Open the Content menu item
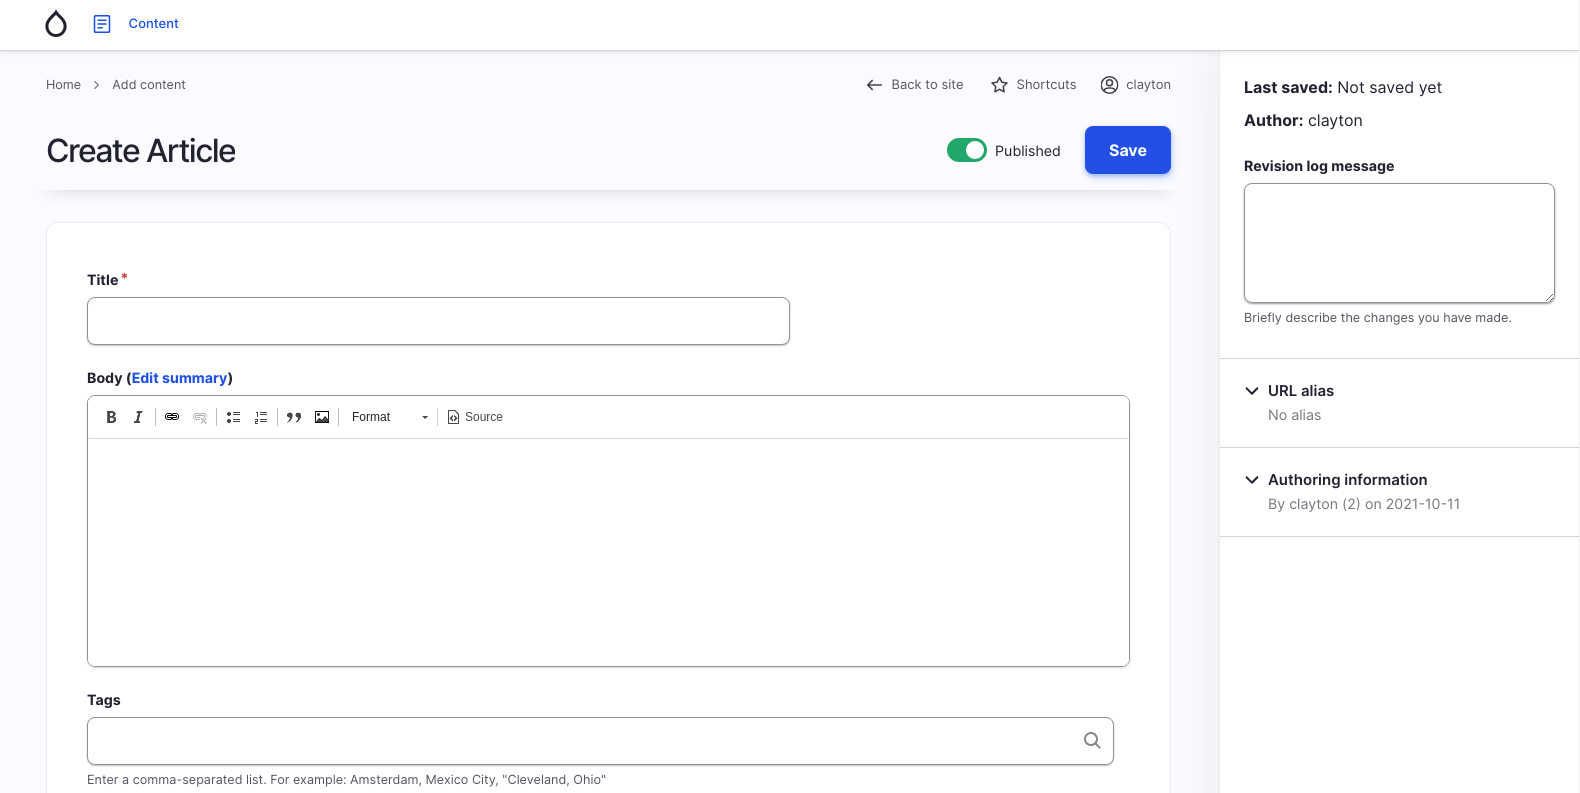Image resolution: width=1580 pixels, height=793 pixels. [x=153, y=24]
